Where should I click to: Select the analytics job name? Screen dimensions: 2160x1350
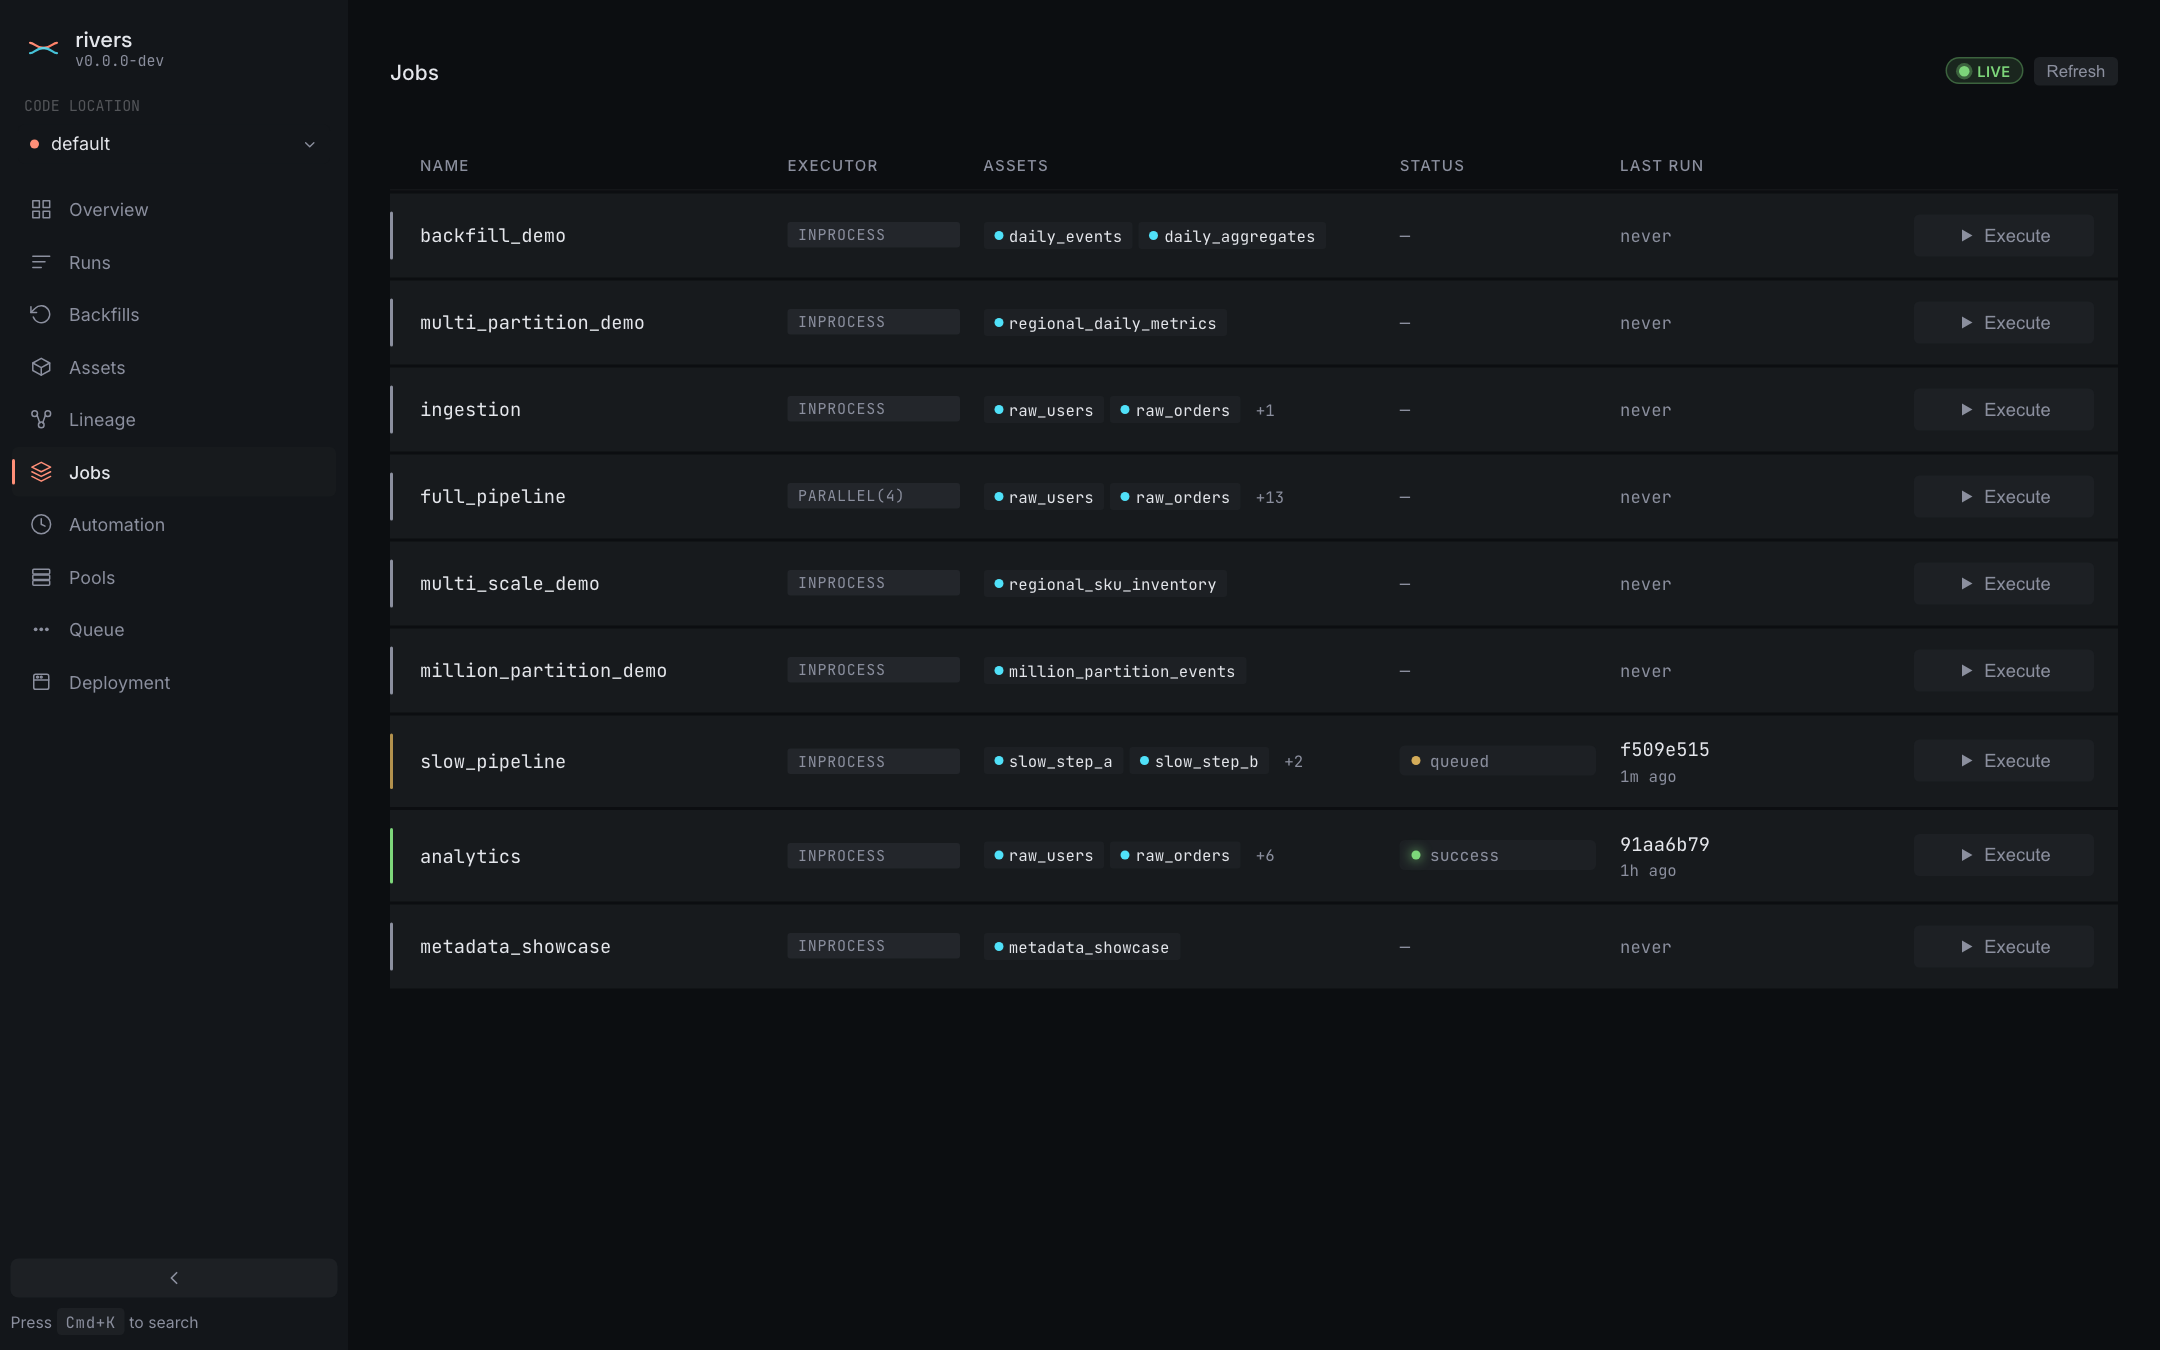(x=470, y=857)
